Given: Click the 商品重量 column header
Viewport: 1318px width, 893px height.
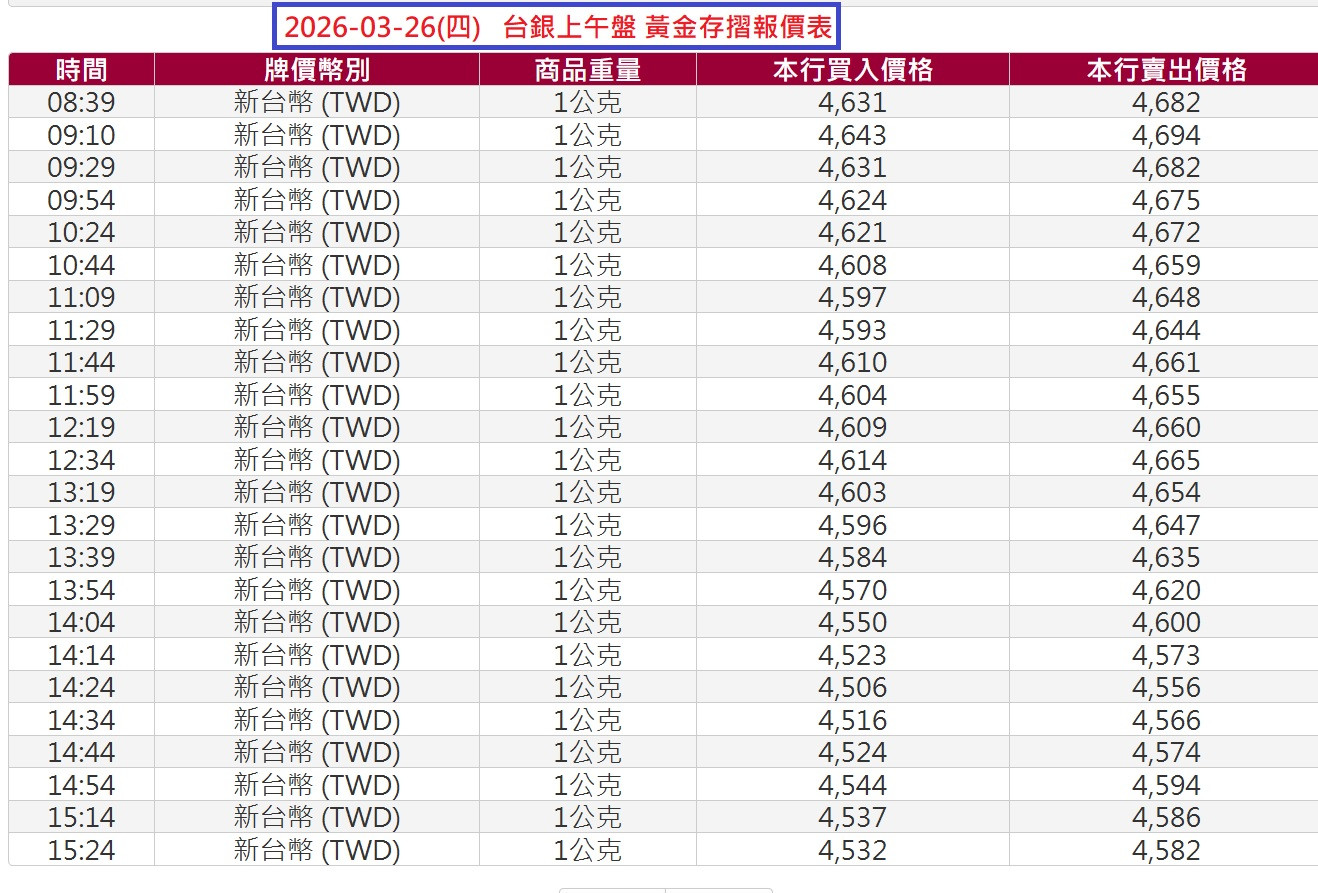Looking at the screenshot, I should click(x=588, y=70).
